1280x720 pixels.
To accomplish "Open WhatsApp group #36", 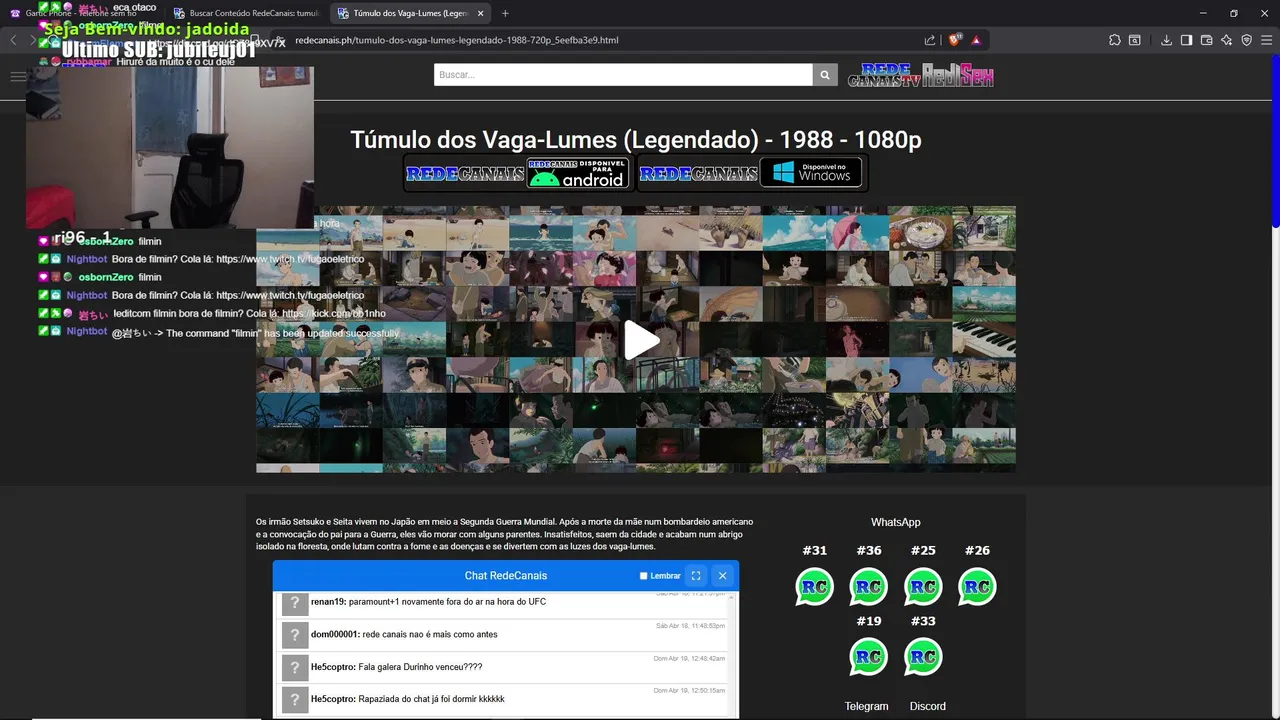I will click(x=869, y=587).
